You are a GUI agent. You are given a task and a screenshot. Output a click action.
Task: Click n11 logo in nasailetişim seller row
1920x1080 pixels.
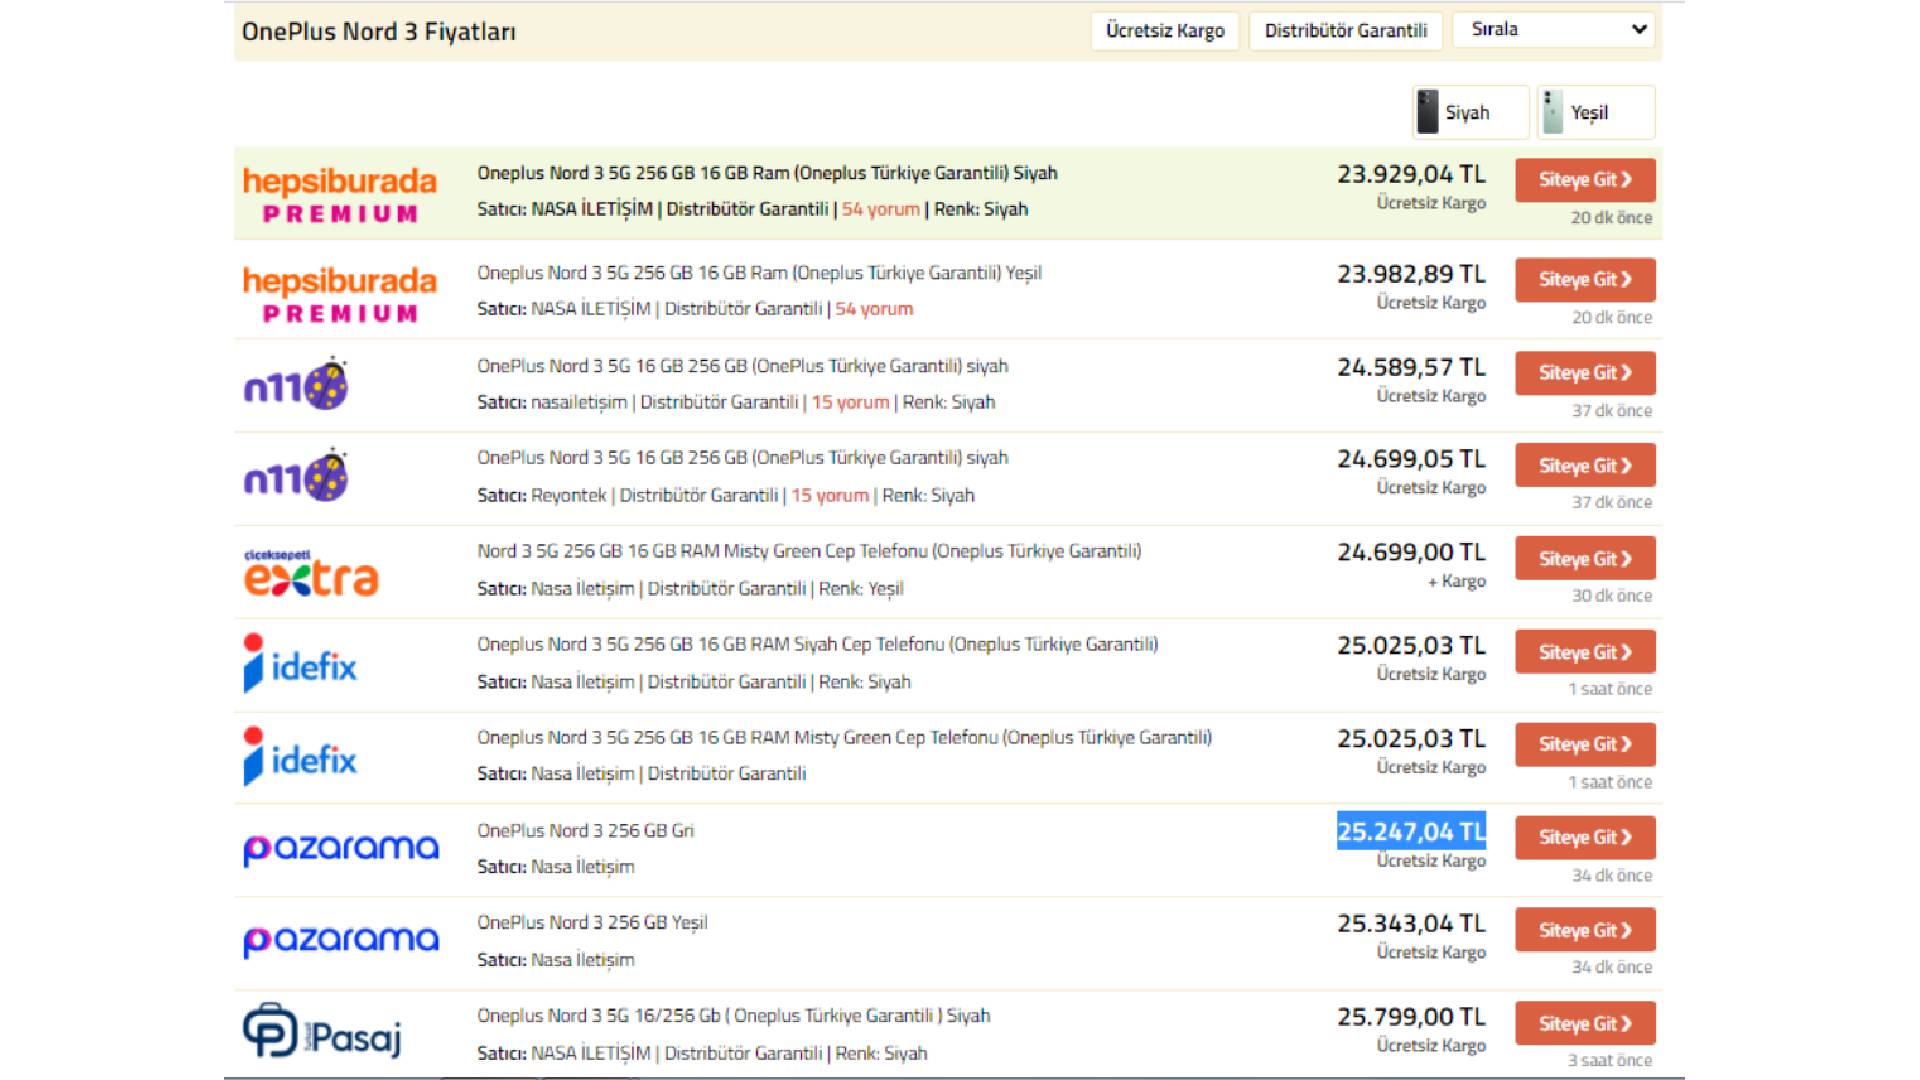coord(296,385)
